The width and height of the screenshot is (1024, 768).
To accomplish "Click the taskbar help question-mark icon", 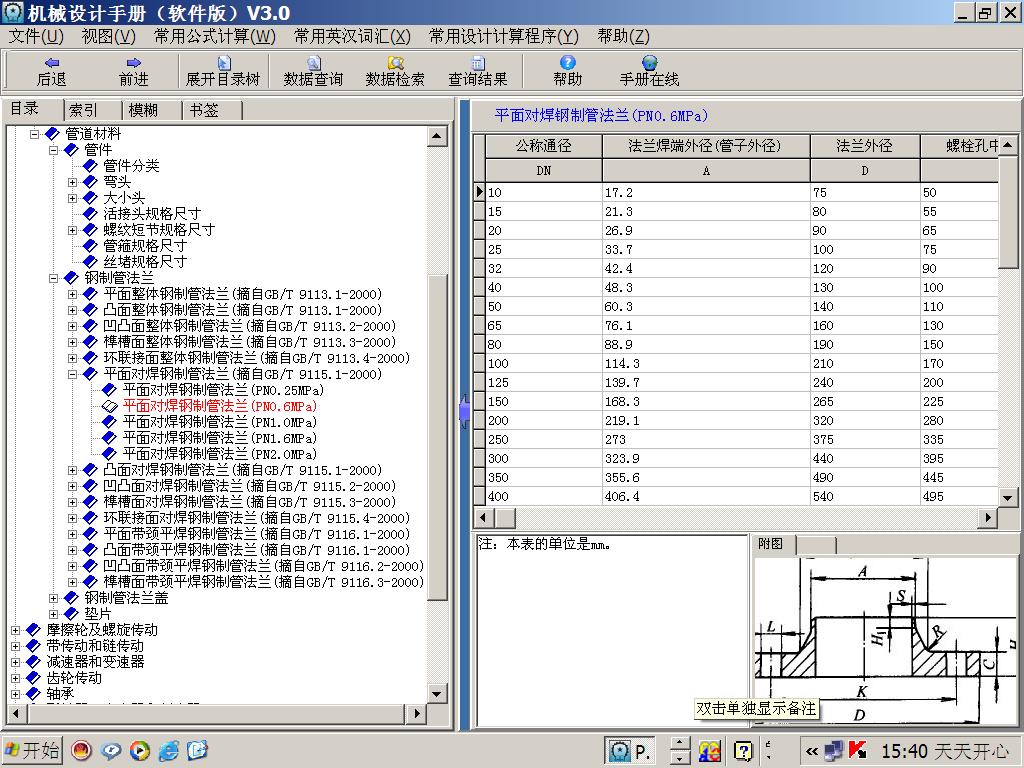I will pyautogui.click(x=743, y=751).
